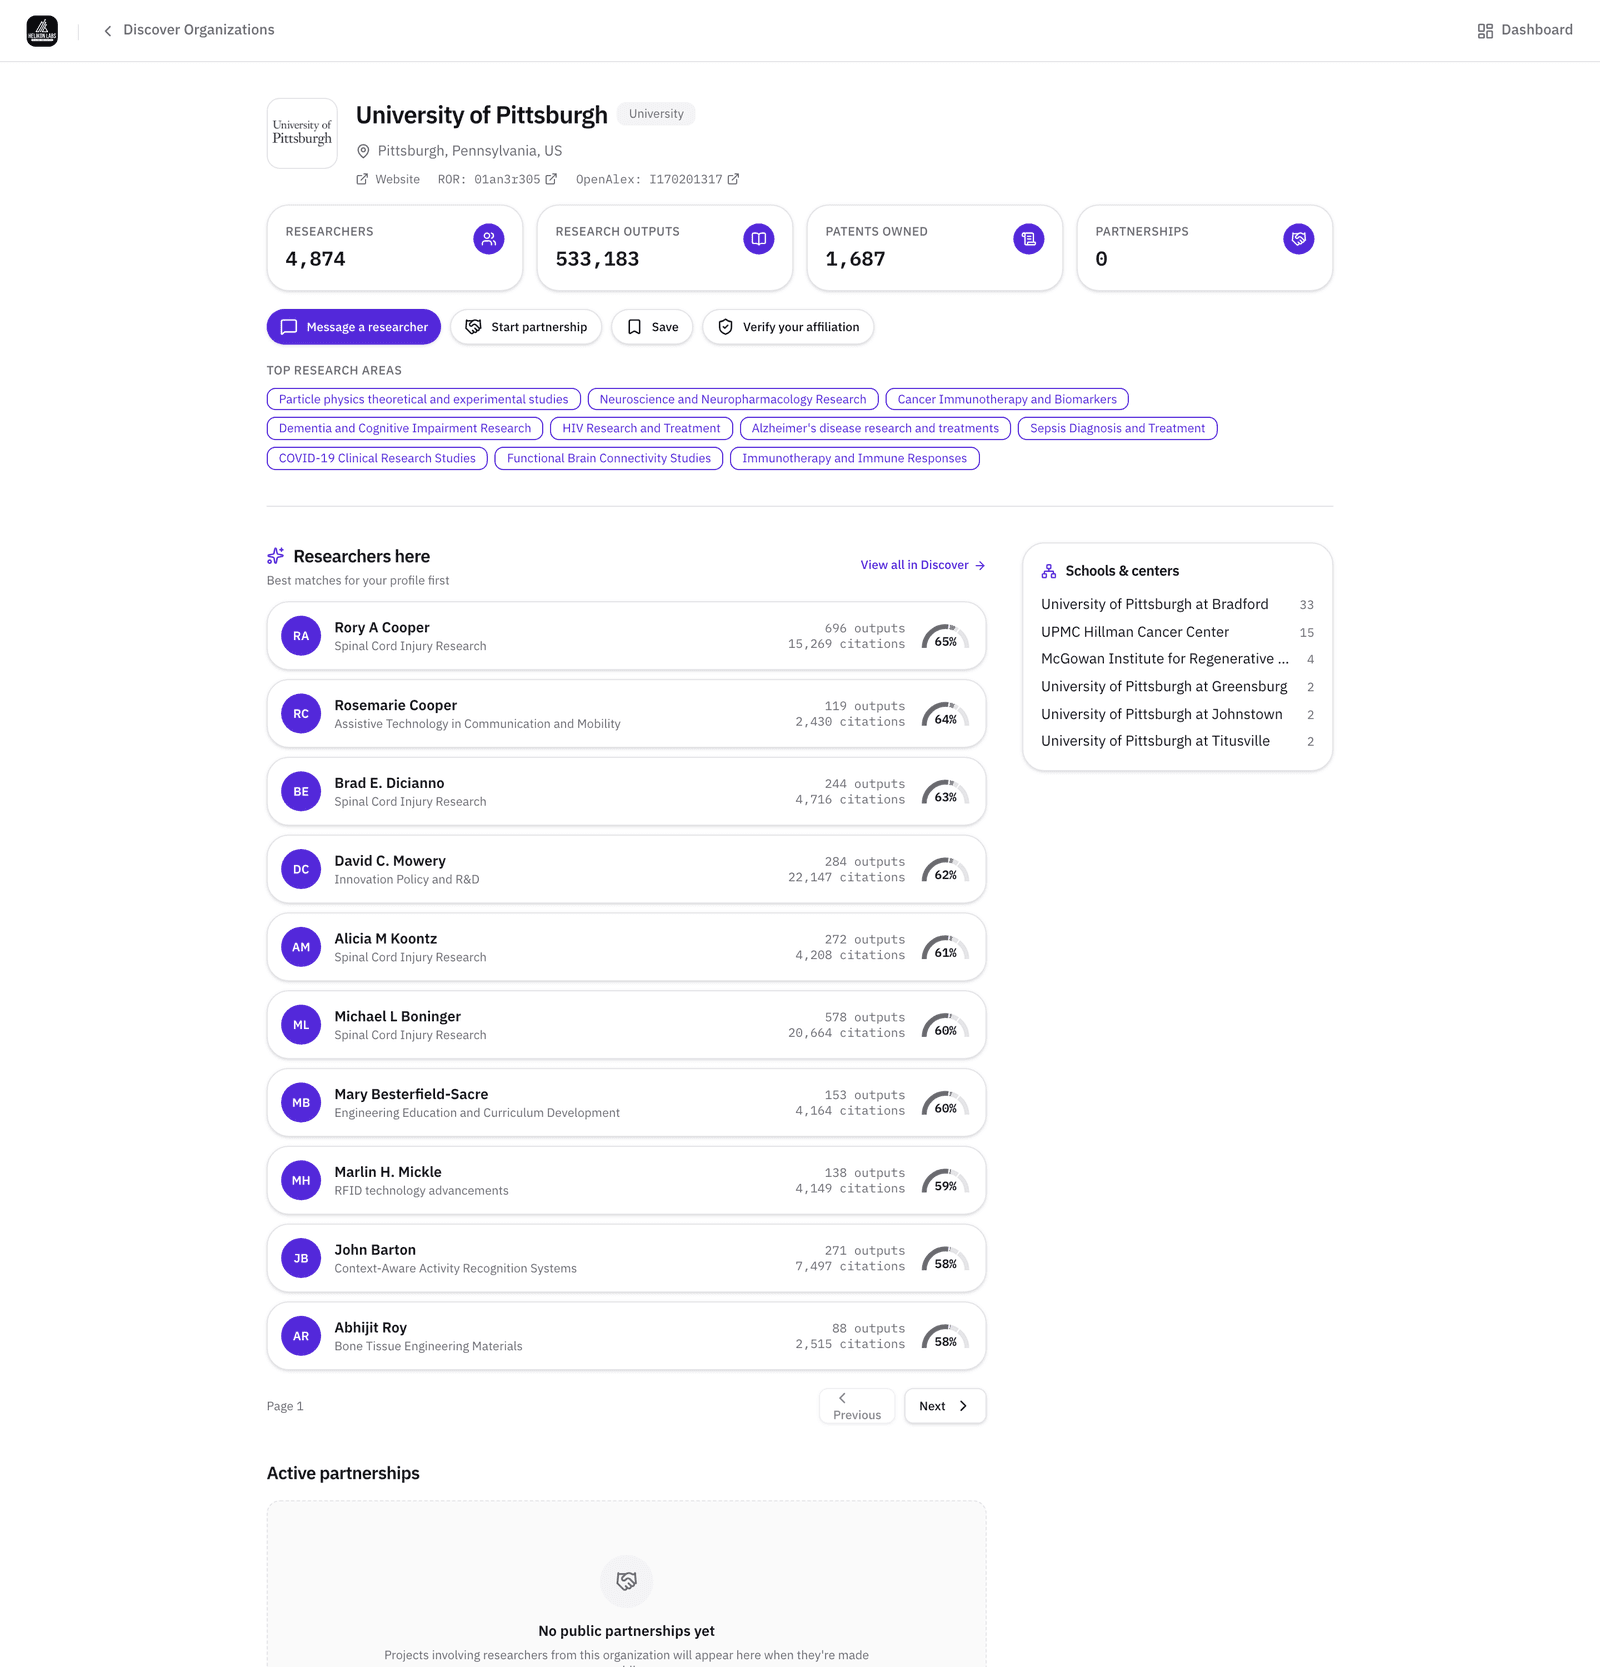
Task: Open the Dashboard grid icon
Action: point(1485,31)
